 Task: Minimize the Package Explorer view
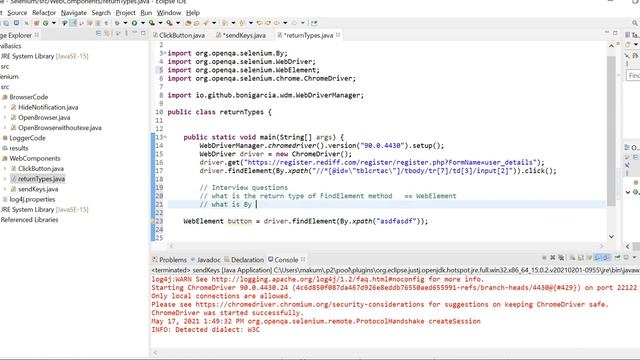point(135,33)
